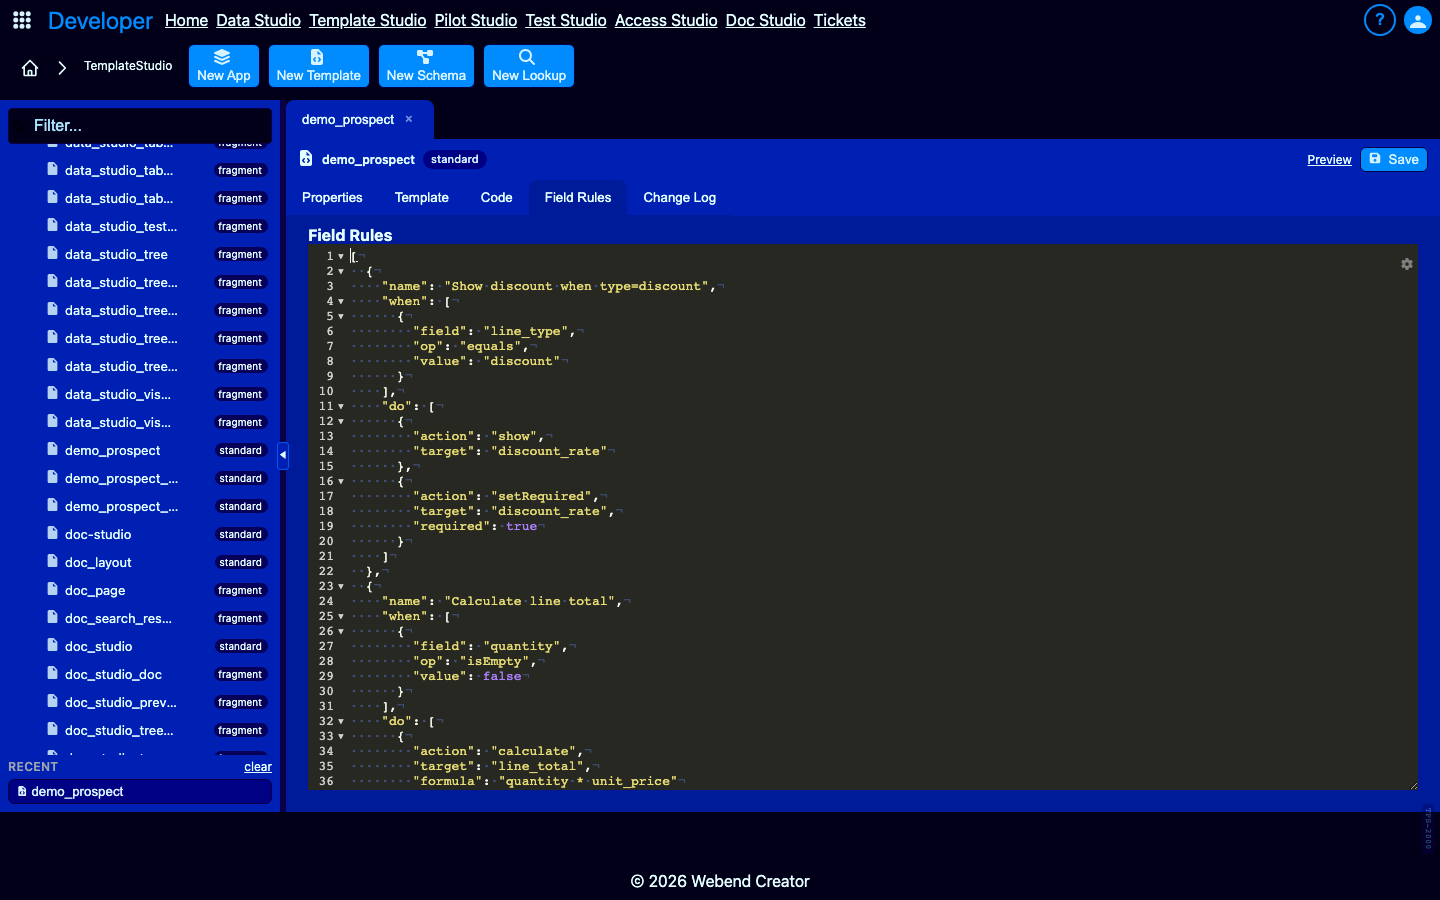Open Pilot Studio from top navigation
1440x900 pixels.
tap(476, 20)
